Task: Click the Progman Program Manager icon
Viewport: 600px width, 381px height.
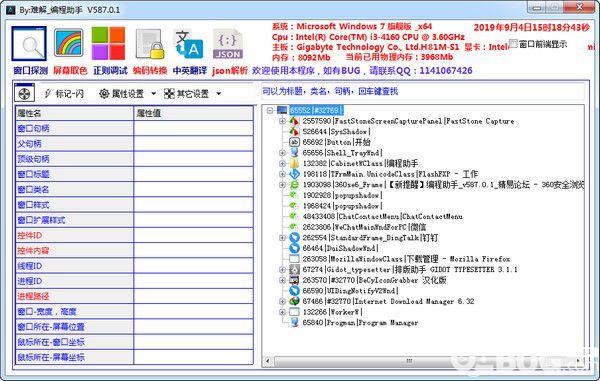Action: point(294,322)
